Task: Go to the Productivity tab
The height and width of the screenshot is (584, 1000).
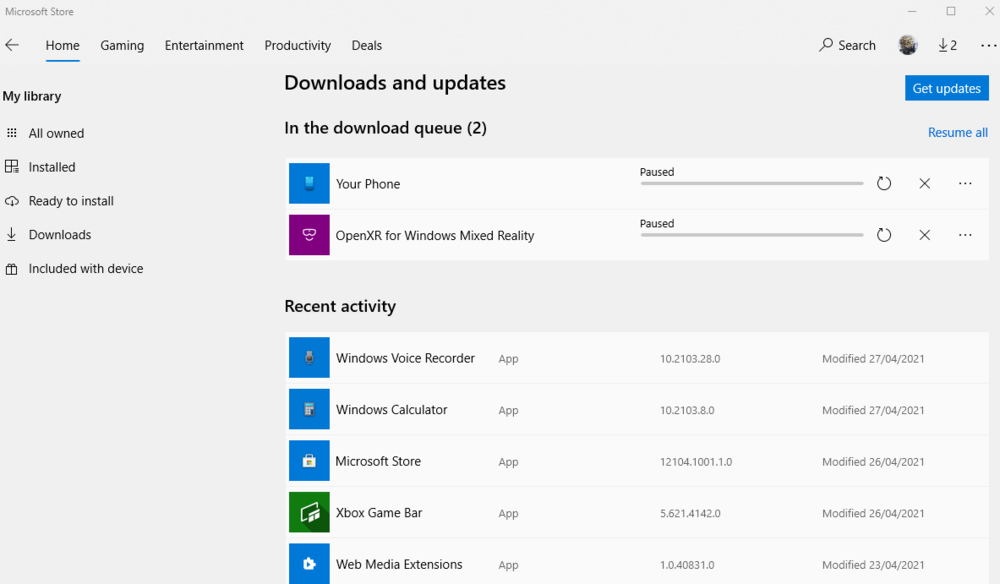Action: click(x=297, y=45)
